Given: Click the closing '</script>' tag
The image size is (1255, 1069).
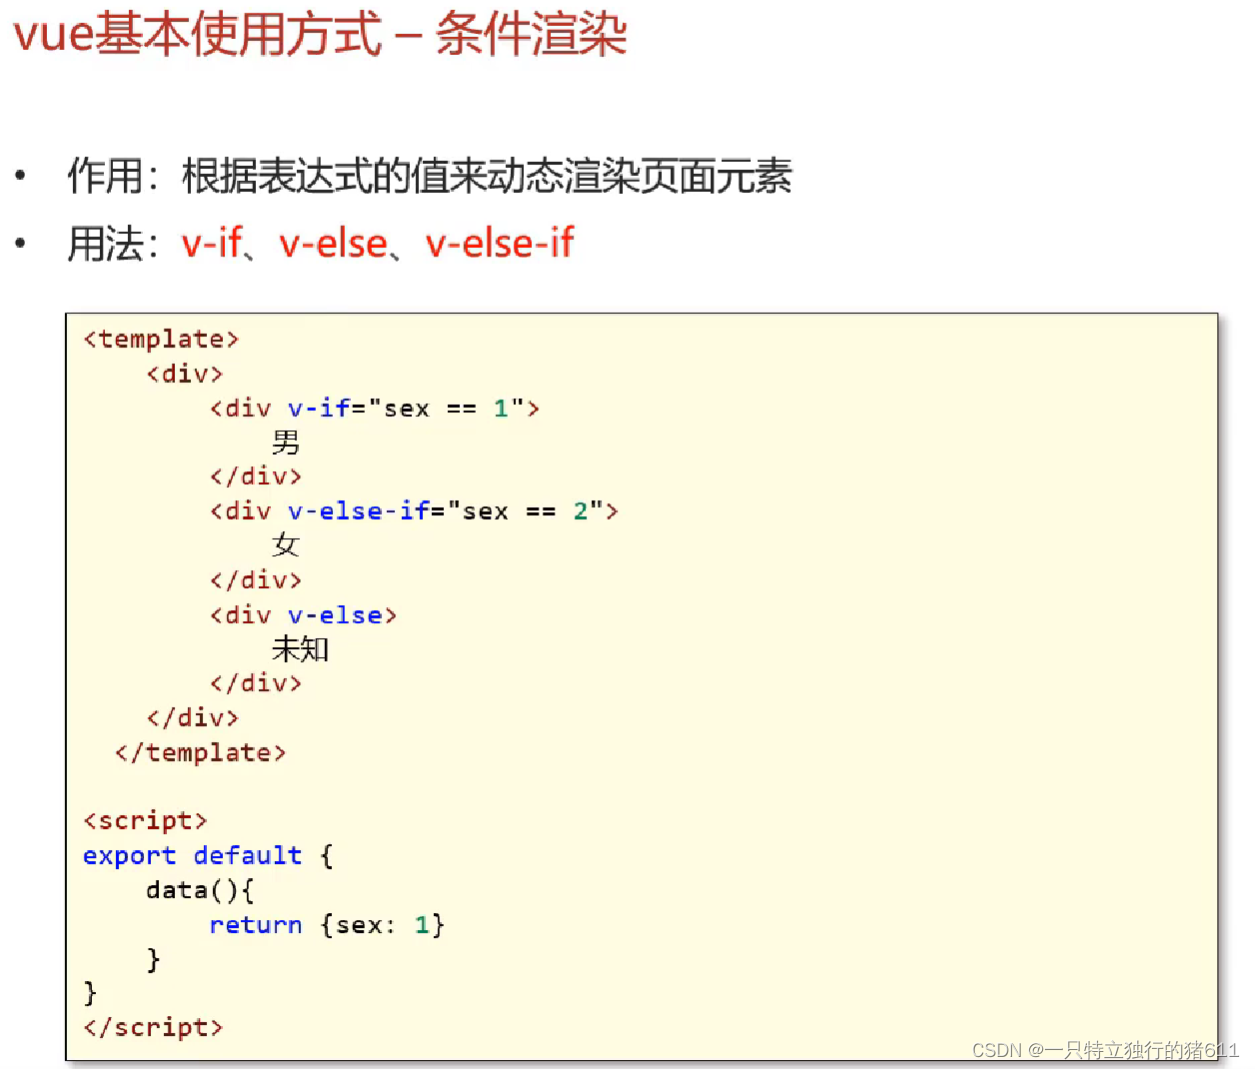Looking at the screenshot, I should click(153, 1027).
